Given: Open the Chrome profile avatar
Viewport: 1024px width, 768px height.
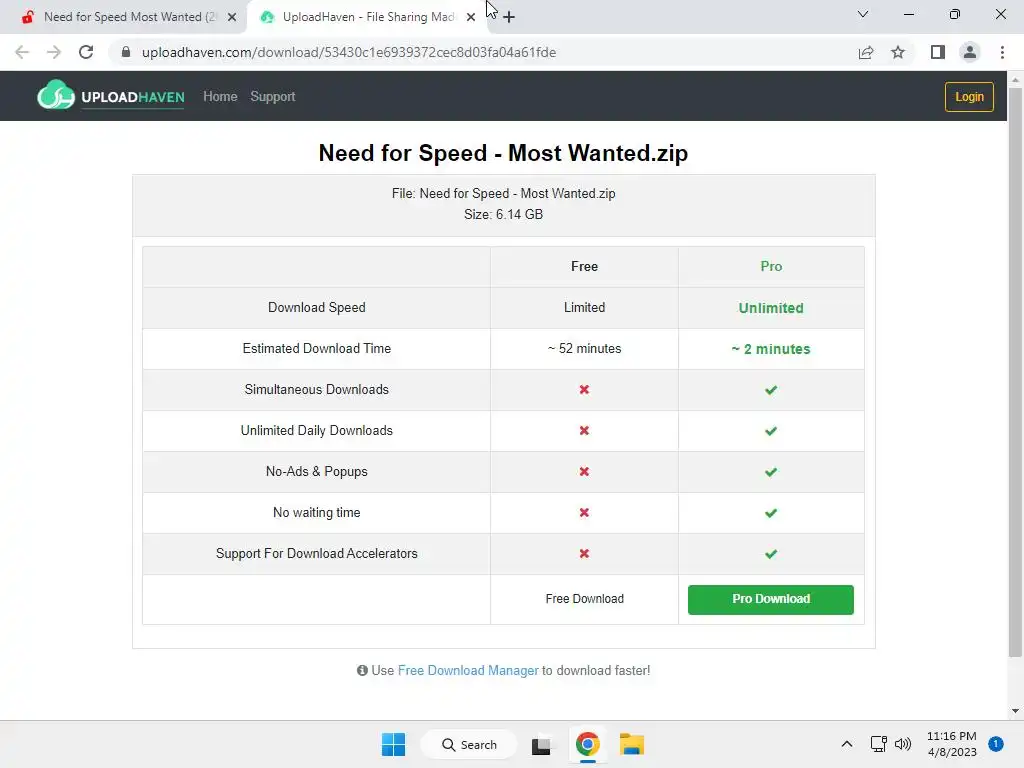Looking at the screenshot, I should pyautogui.click(x=970, y=52).
